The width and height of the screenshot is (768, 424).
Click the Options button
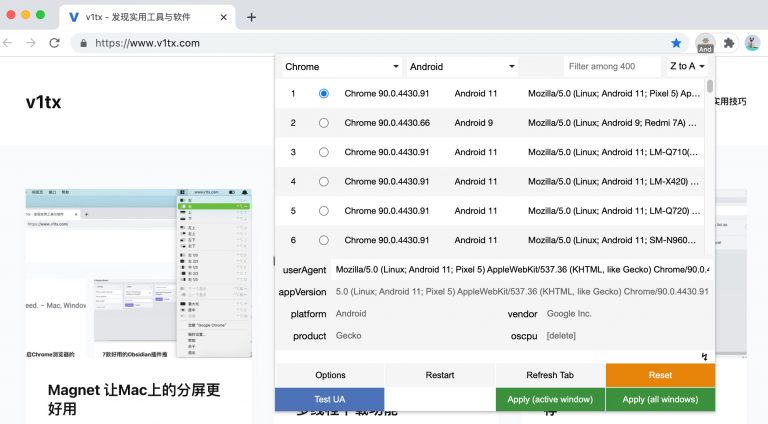330,375
